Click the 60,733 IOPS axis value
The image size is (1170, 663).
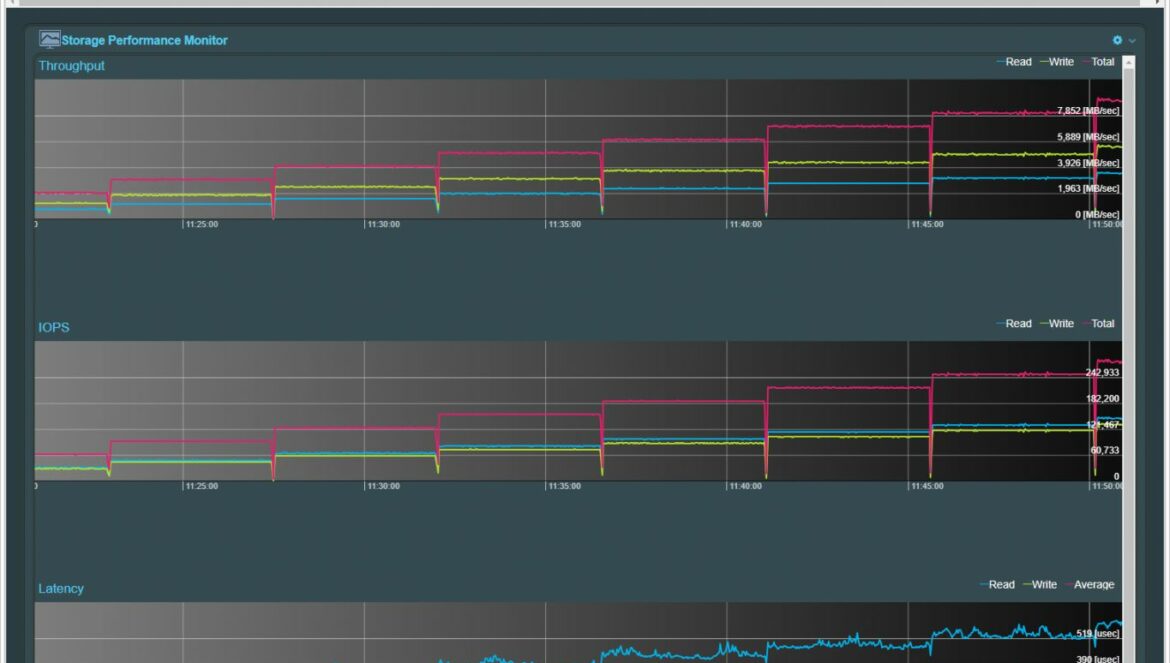[1104, 450]
